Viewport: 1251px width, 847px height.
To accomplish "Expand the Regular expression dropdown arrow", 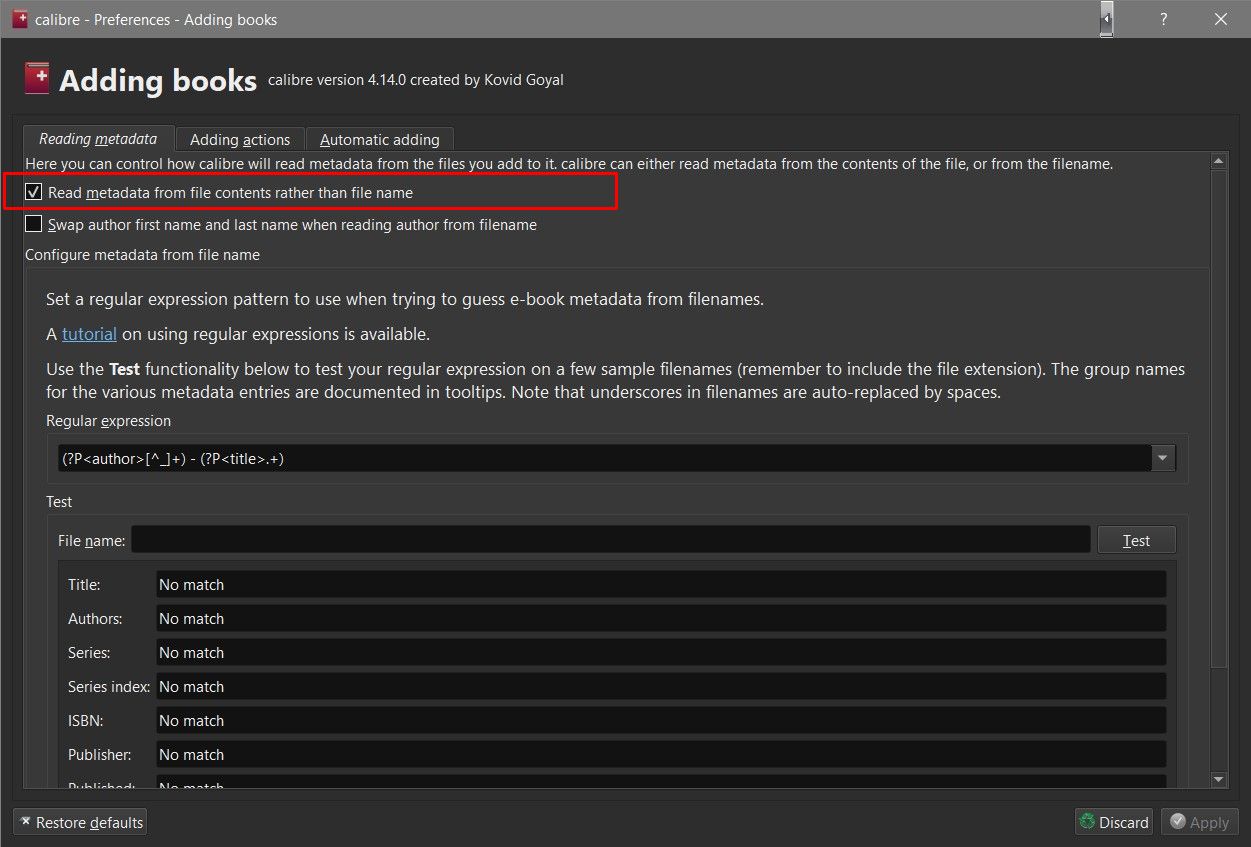I will (1163, 458).
